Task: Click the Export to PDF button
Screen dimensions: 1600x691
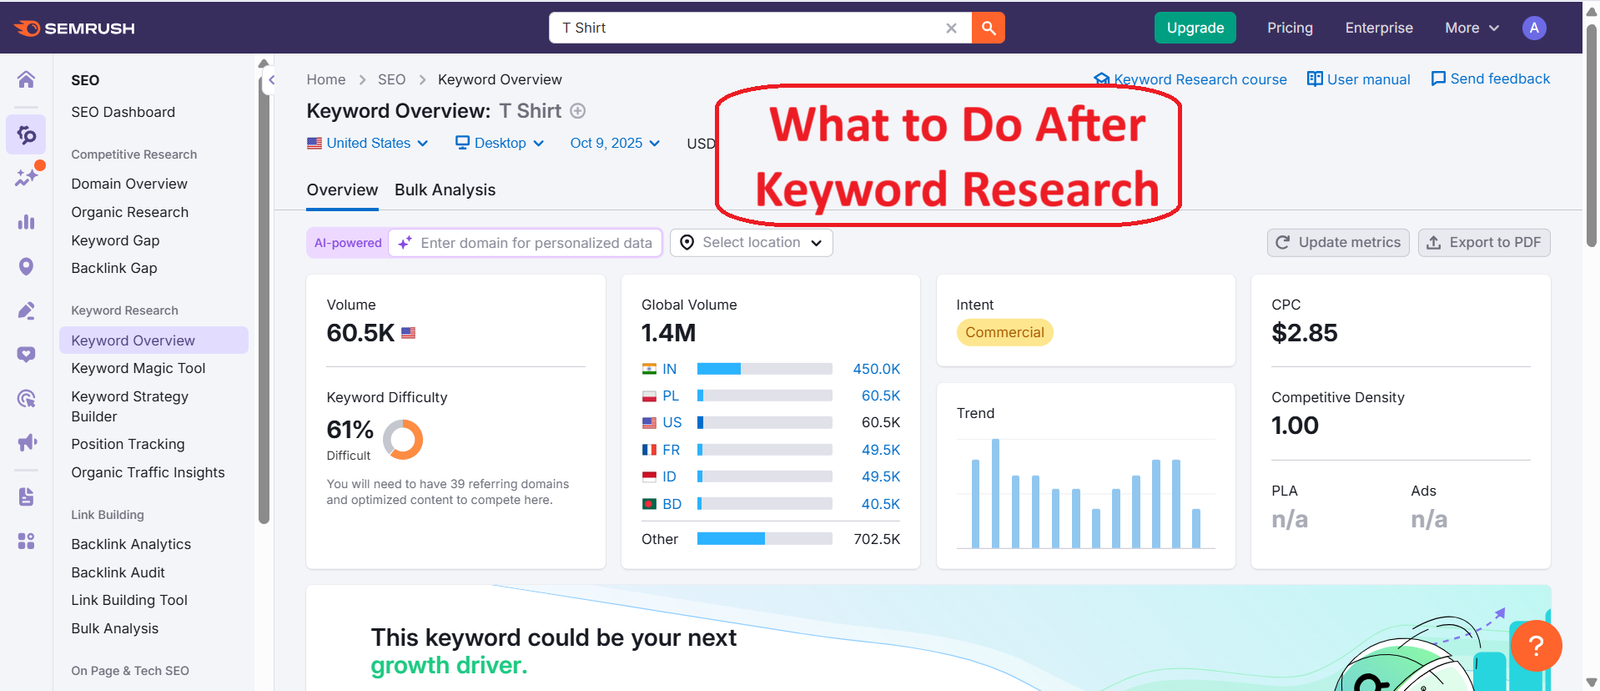Action: [1484, 243]
